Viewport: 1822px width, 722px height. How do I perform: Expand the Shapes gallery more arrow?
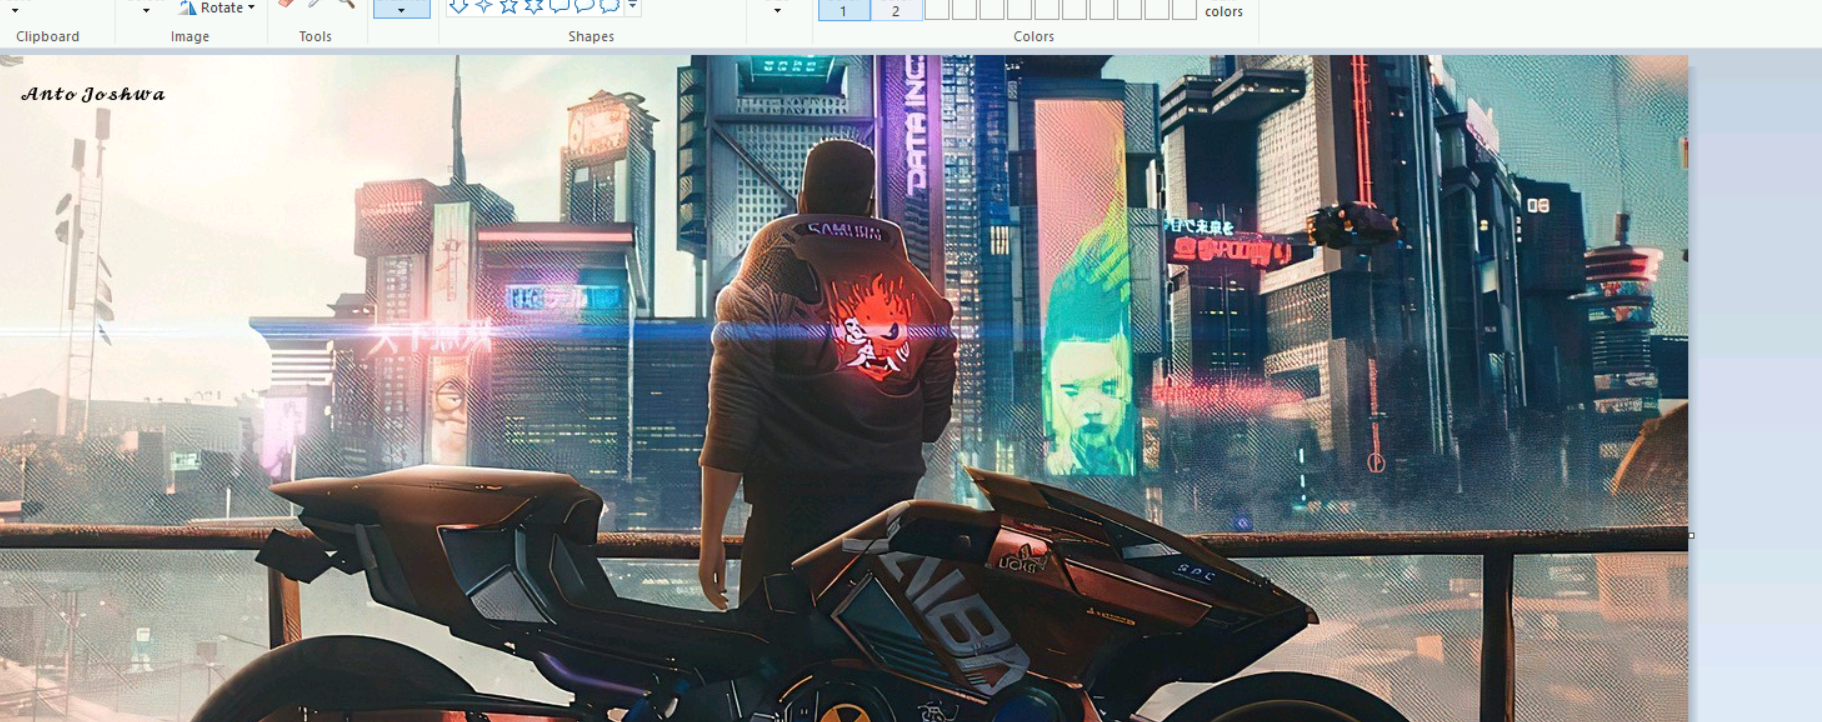(x=632, y=7)
